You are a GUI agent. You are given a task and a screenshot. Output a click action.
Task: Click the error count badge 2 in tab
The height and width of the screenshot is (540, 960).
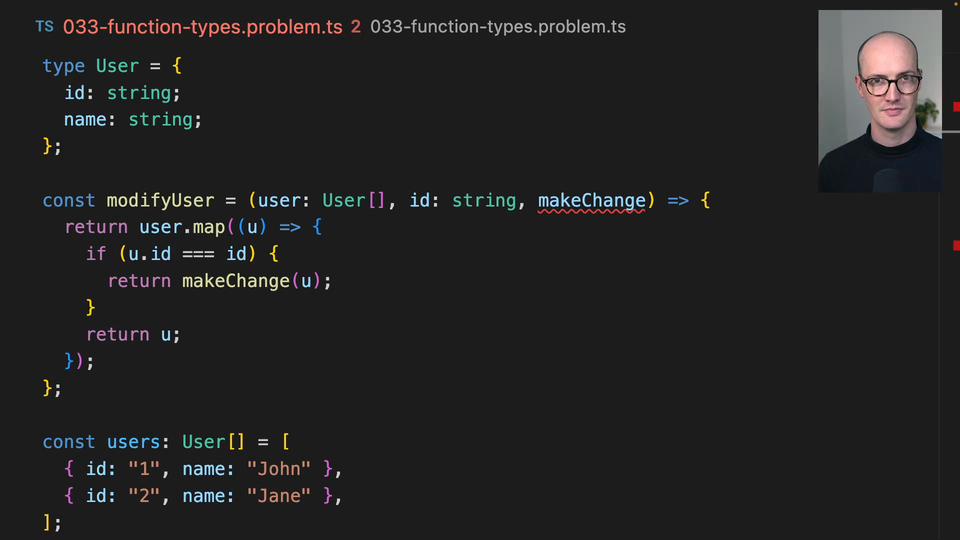356,27
